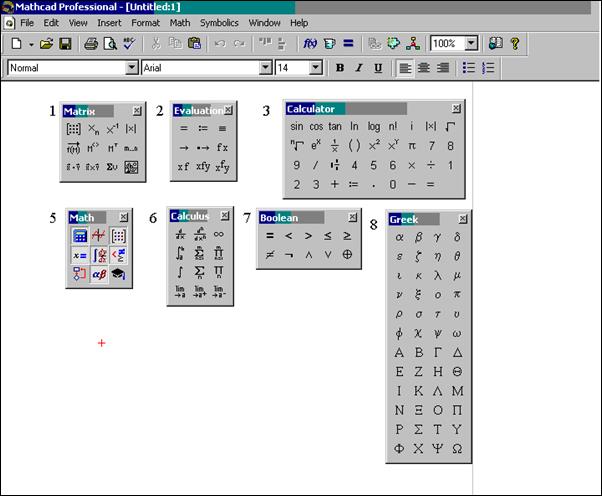Toggle Italic formatting
The width and height of the screenshot is (602, 496).
(x=359, y=68)
